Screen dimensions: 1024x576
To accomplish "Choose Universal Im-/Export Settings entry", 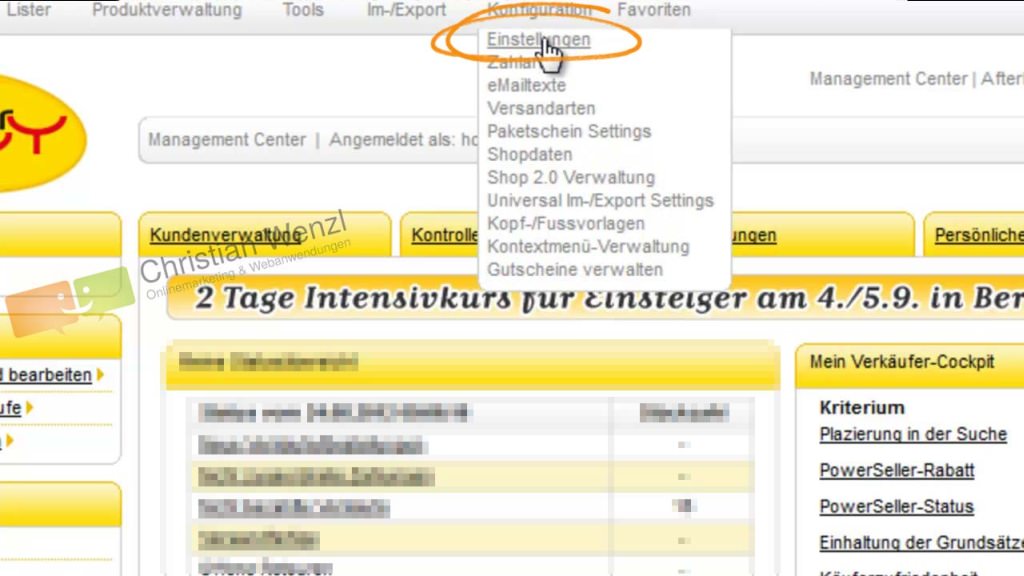I will click(x=600, y=200).
